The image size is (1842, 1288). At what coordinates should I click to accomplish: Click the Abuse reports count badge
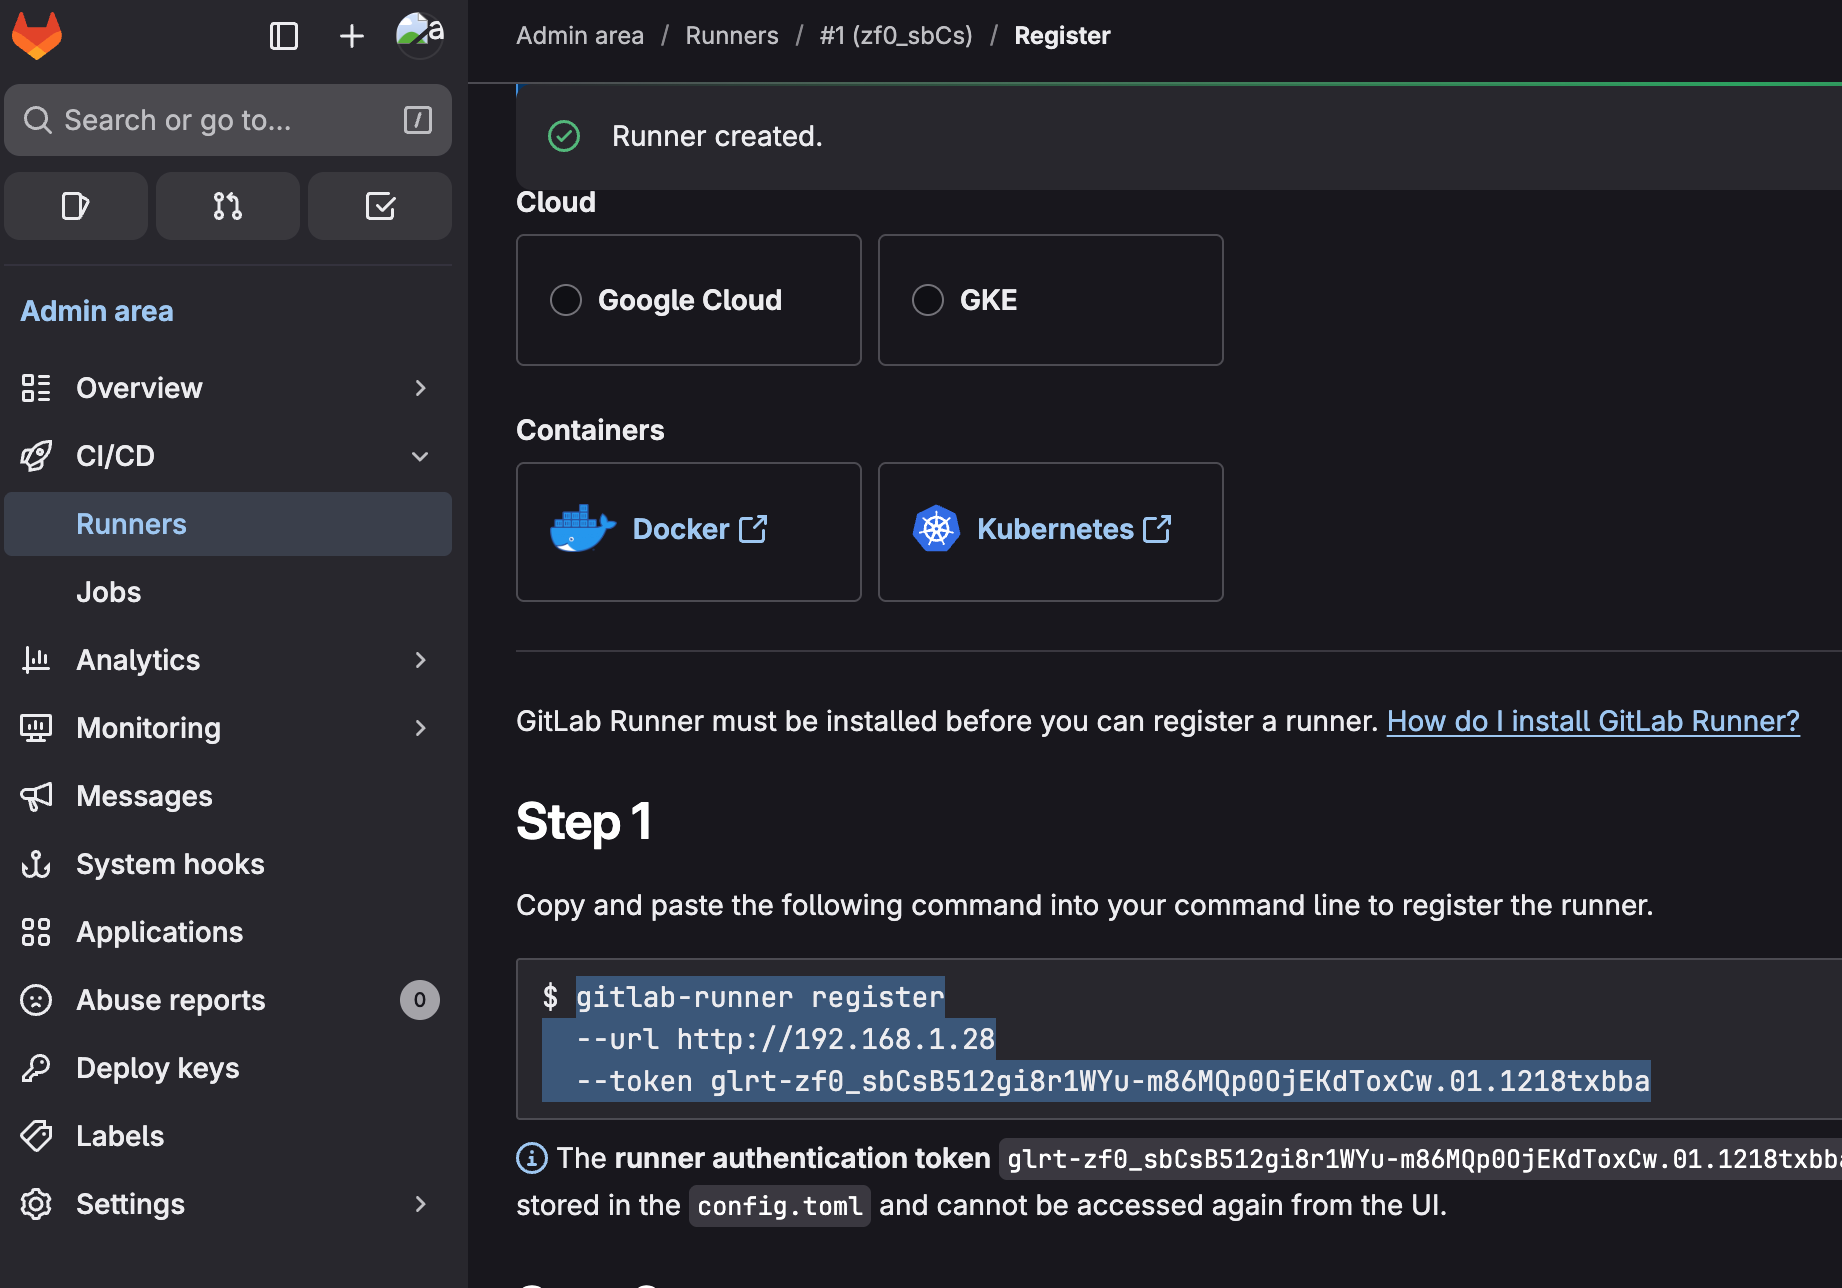pos(420,1000)
